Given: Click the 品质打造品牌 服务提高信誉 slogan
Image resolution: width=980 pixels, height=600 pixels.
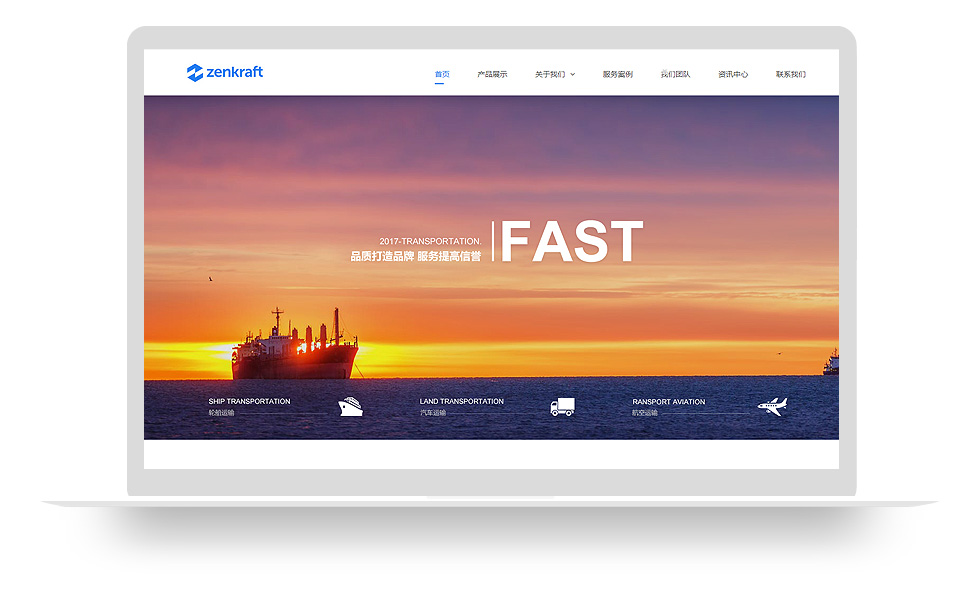Looking at the screenshot, I should (x=416, y=256).
